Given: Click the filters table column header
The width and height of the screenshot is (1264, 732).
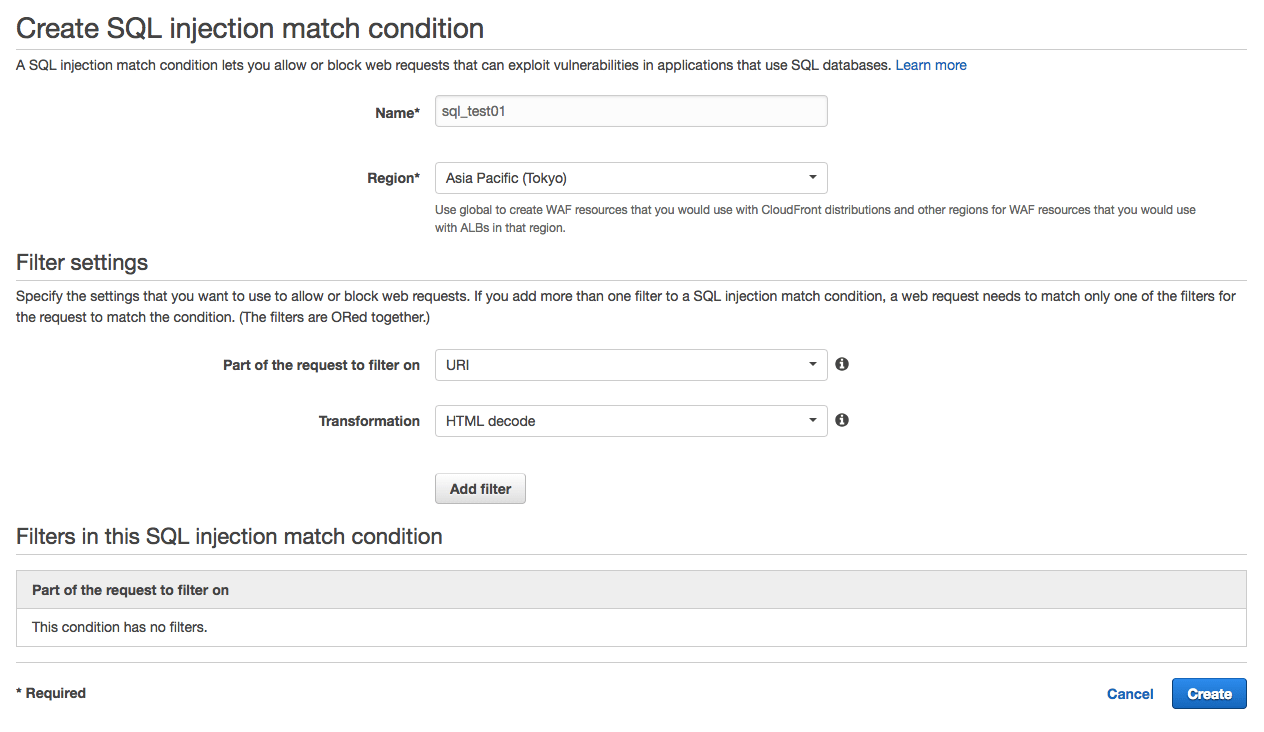Looking at the screenshot, I should click(131, 590).
